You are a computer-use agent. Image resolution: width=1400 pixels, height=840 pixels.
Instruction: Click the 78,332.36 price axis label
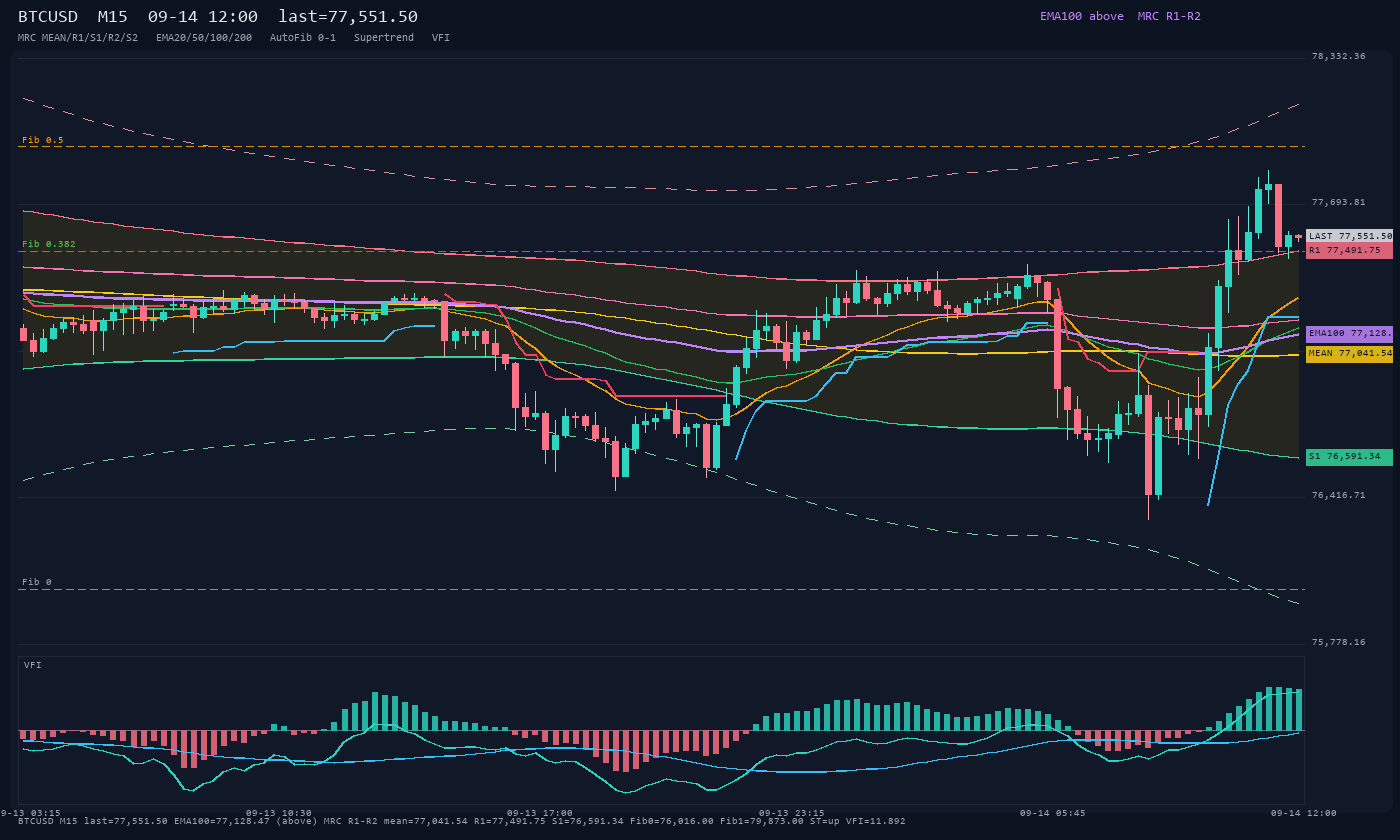coord(1338,56)
